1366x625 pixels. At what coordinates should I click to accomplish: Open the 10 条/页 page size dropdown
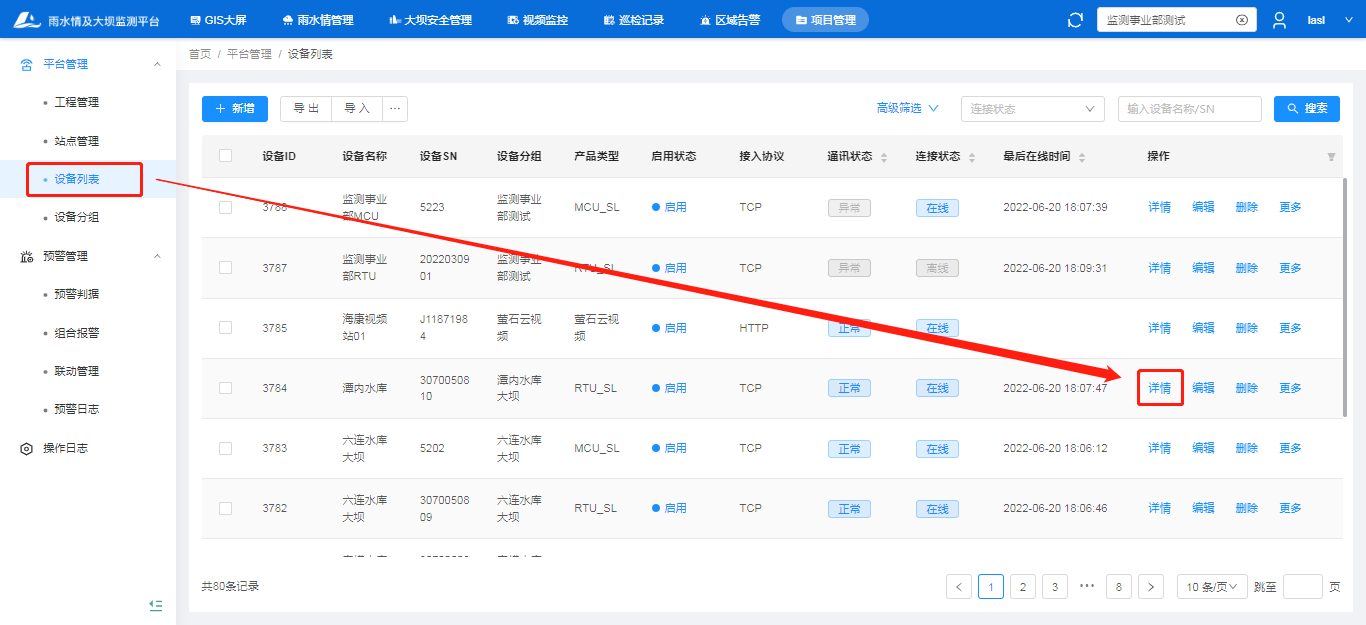tap(1211, 587)
